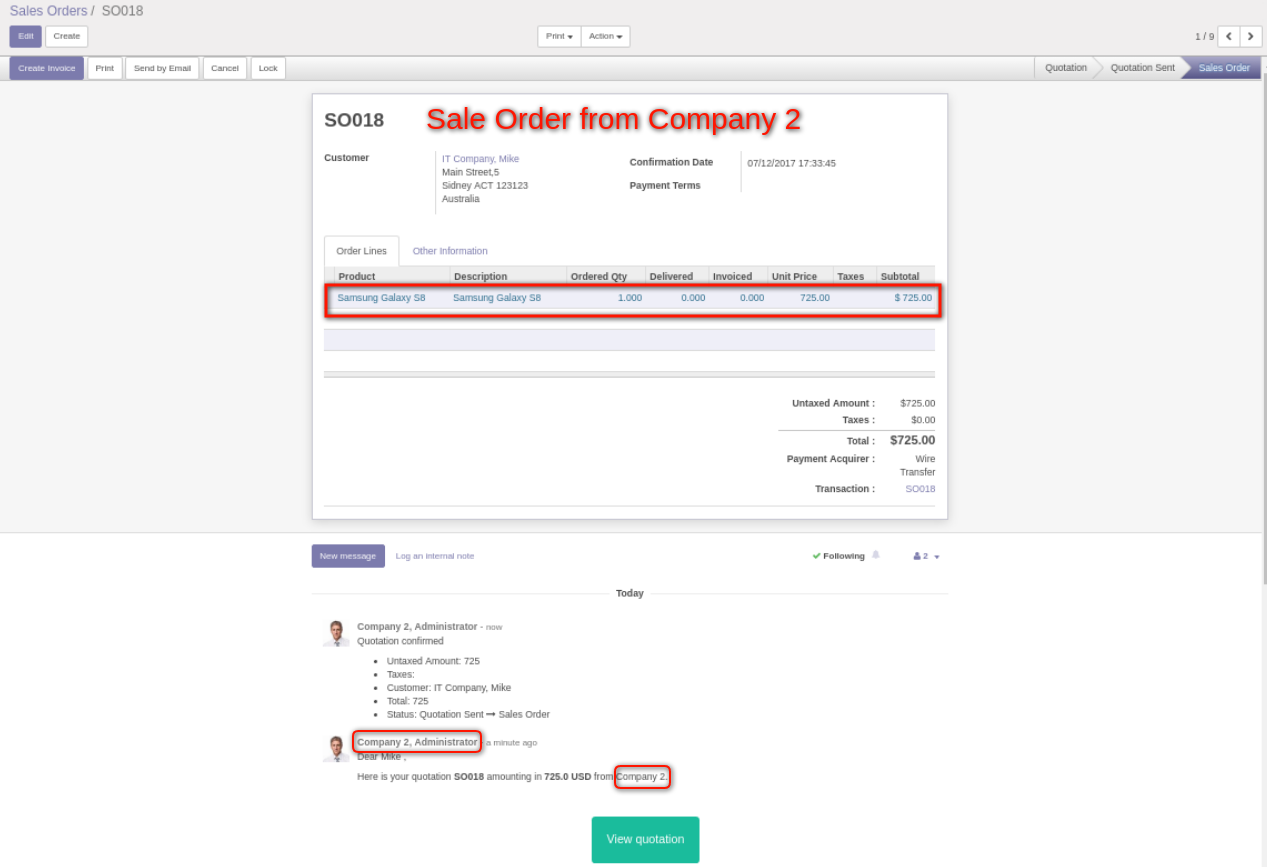Click the avatar on the Quotation confirmed message
Image resolution: width=1267 pixels, height=867 pixels.
[x=336, y=633]
